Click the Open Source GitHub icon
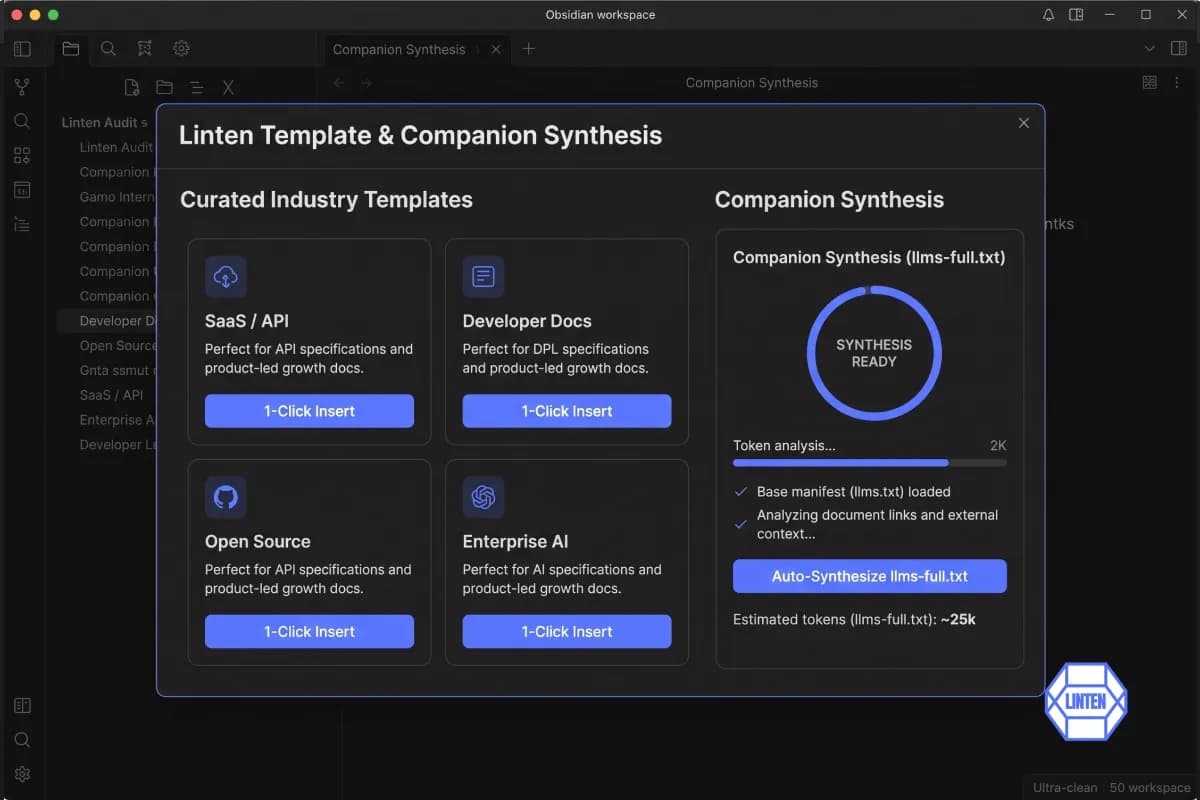 [x=226, y=497]
